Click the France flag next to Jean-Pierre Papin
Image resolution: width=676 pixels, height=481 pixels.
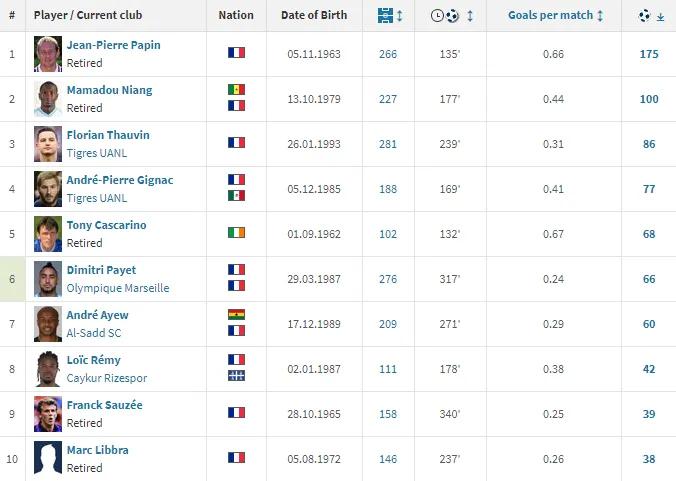tap(236, 53)
